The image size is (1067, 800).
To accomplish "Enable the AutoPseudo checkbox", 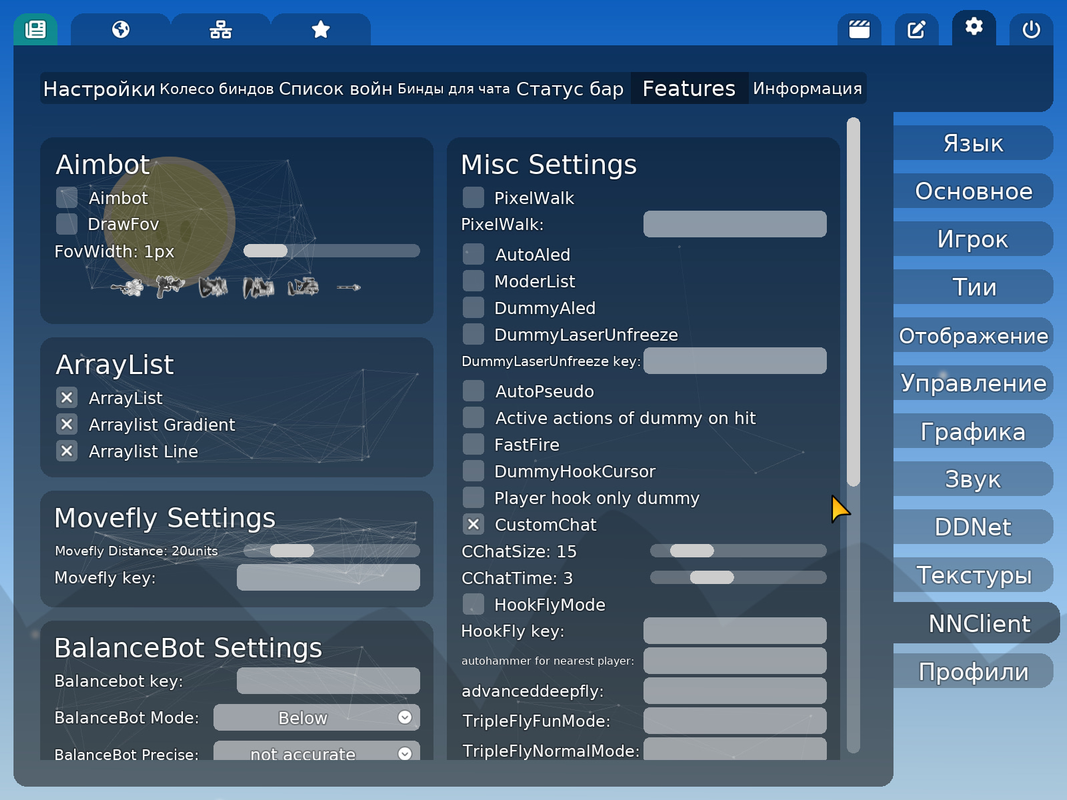I will [x=474, y=391].
